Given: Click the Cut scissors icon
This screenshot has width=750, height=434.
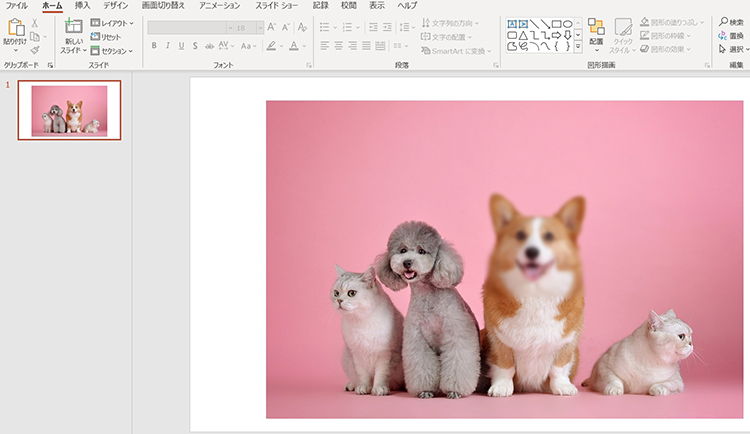Looking at the screenshot, I should tap(35, 23).
